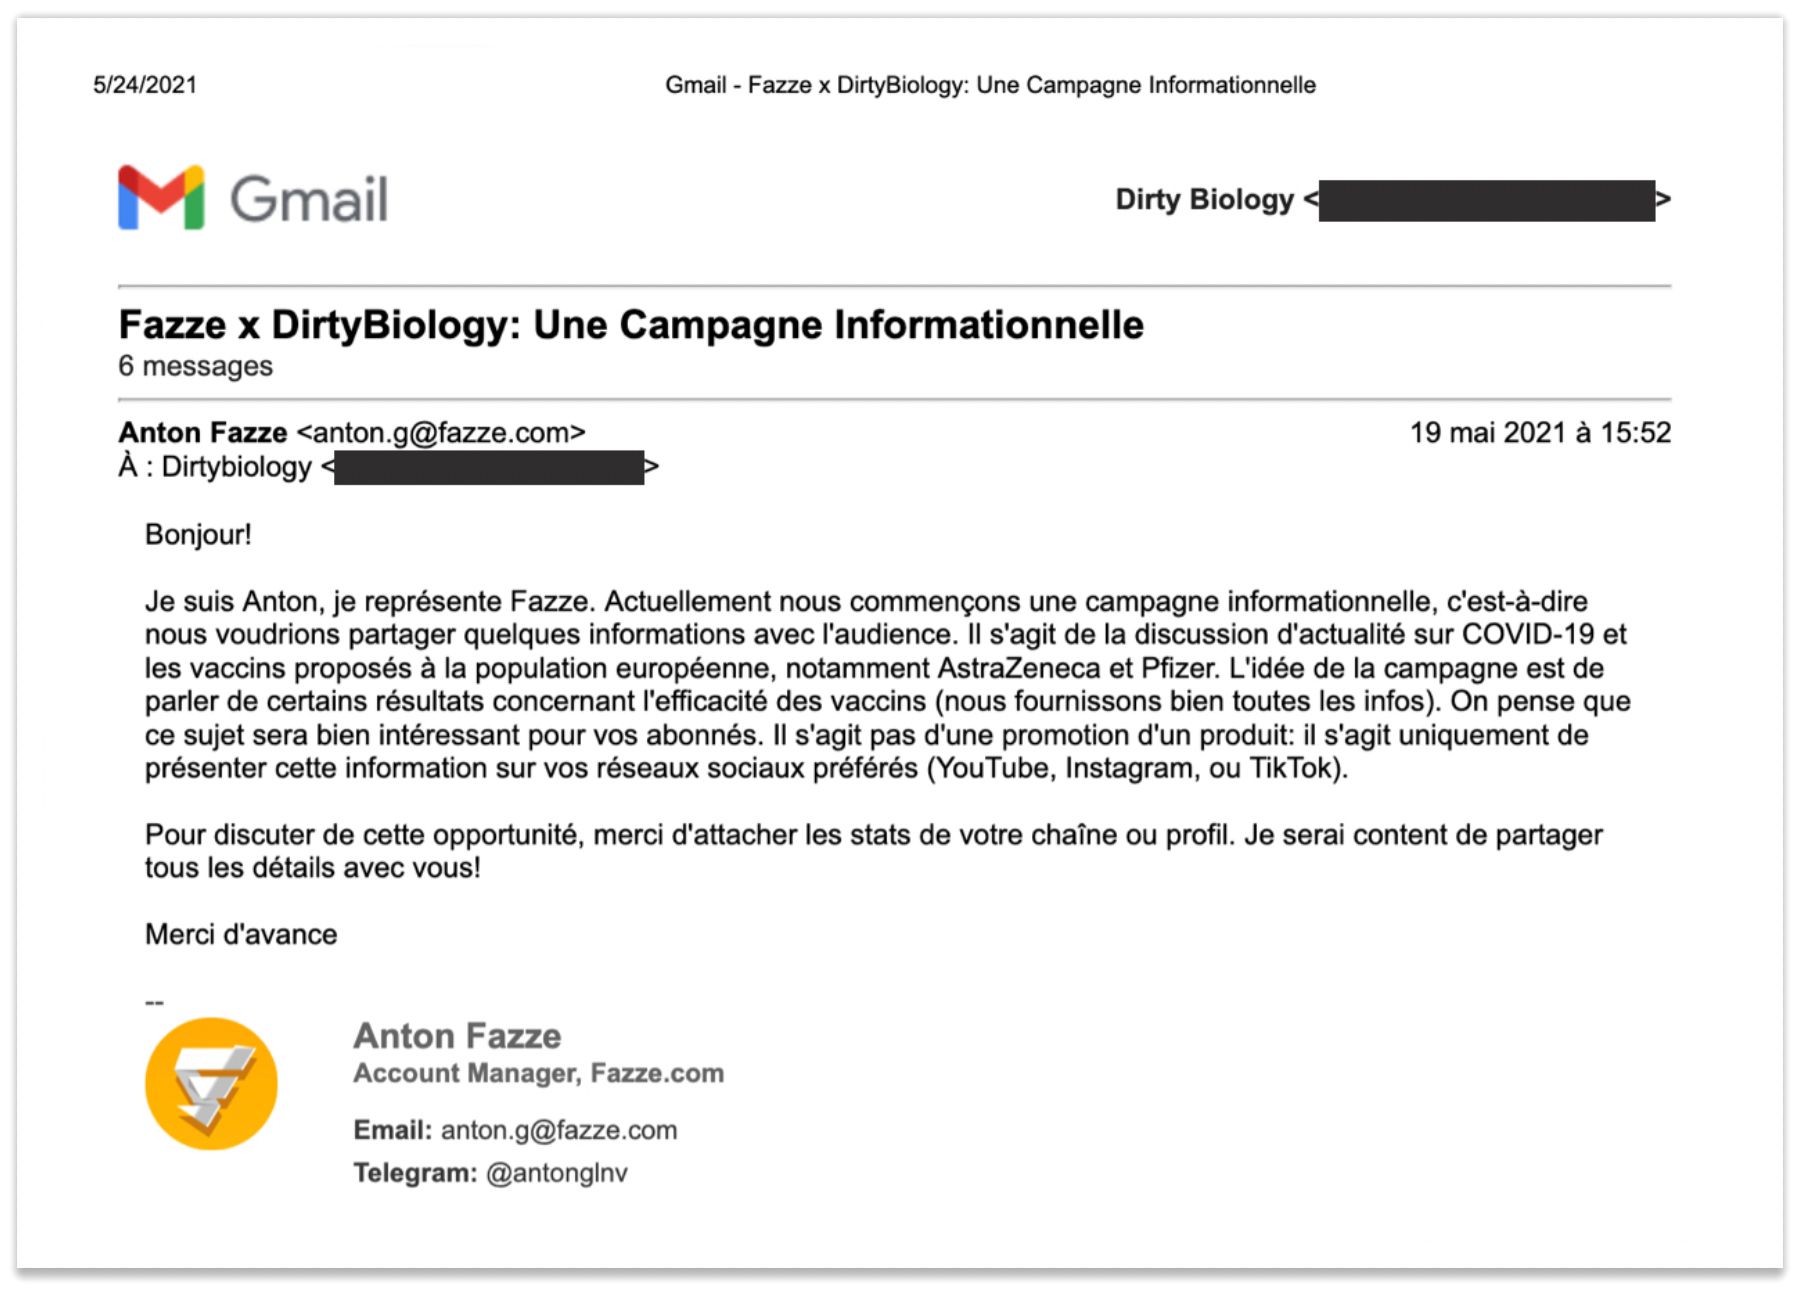Click the redacted recipient address after Dirtybiology
This screenshot has width=1806, height=1290.
[x=489, y=467]
